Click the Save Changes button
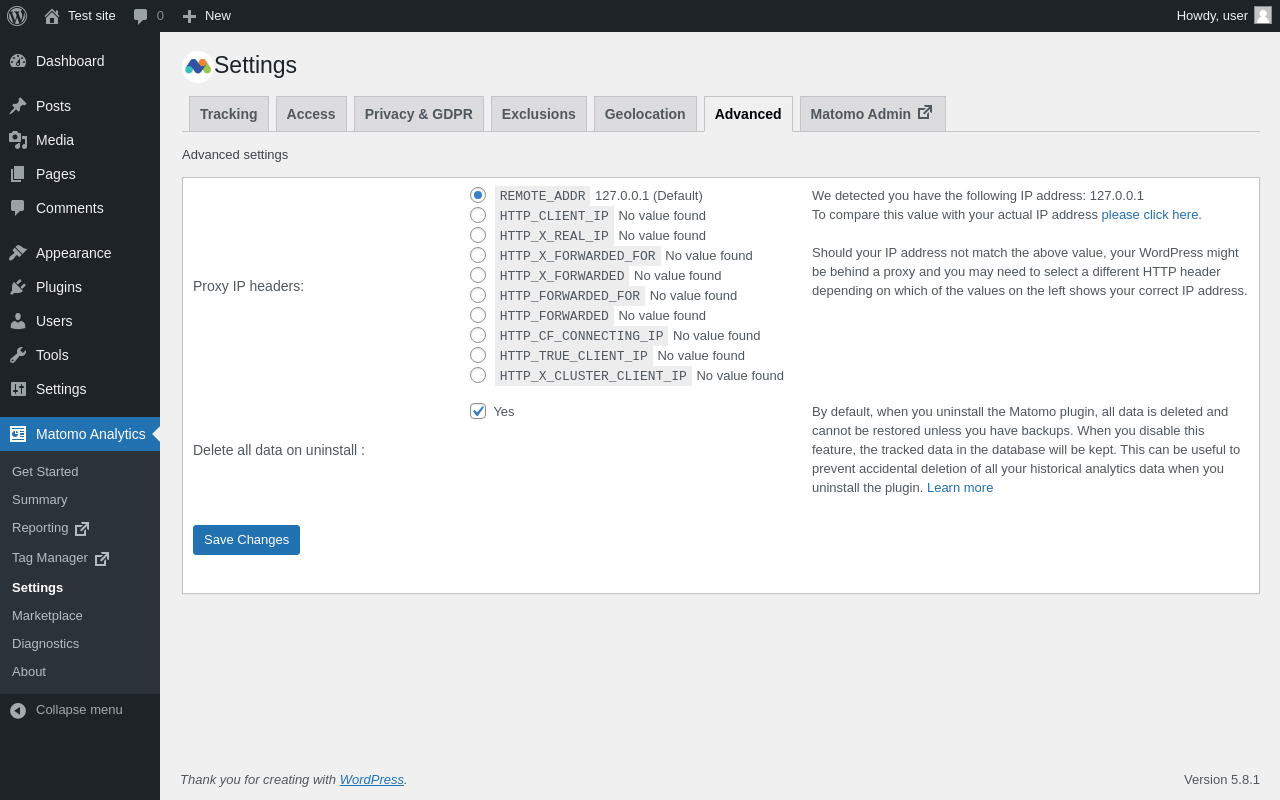 tap(246, 540)
